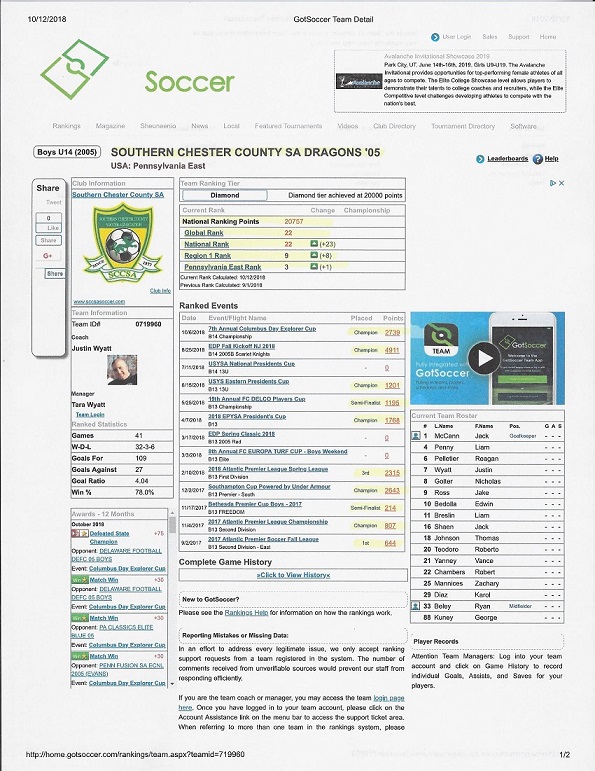
Task: Click the National Rank green up-arrow icon
Action: 314,244
